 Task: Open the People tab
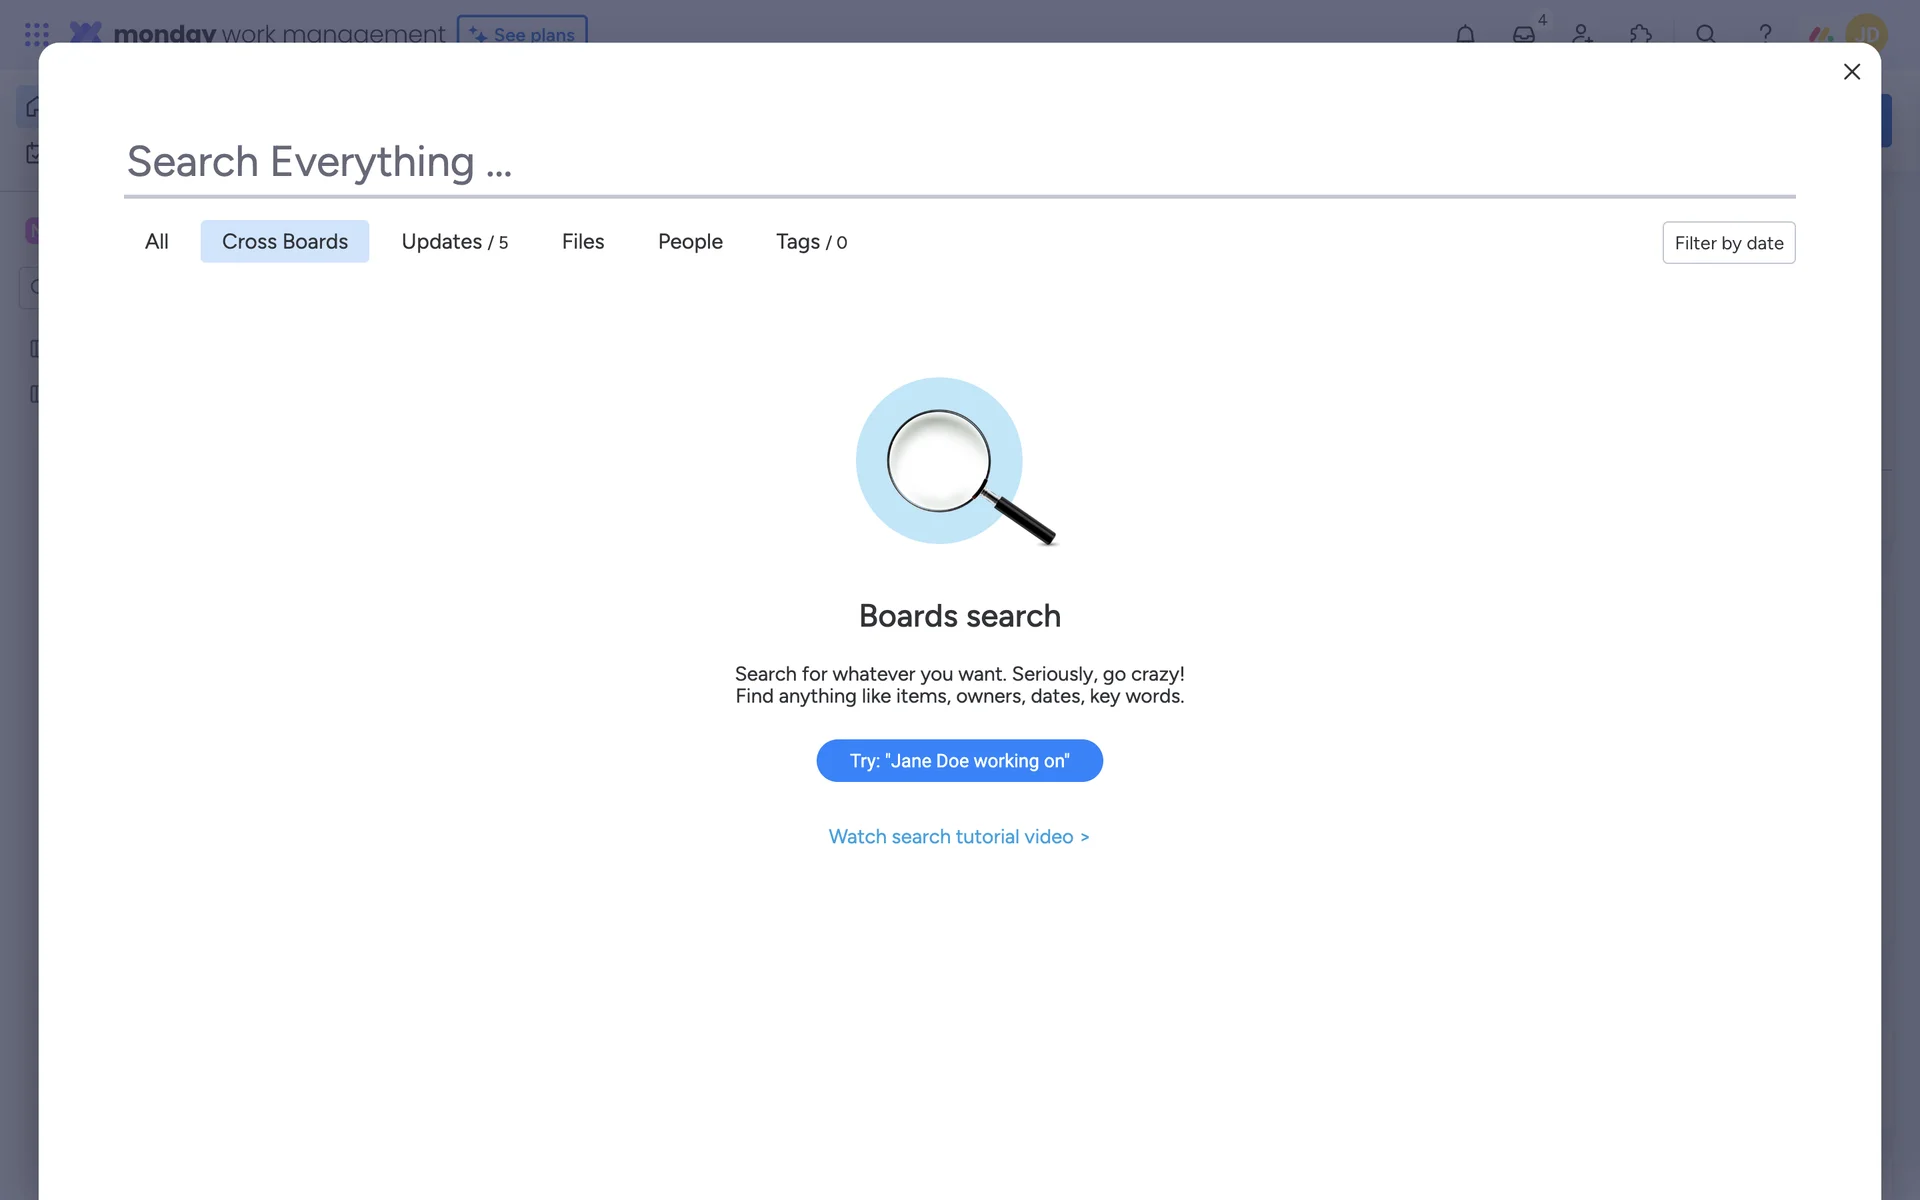[x=690, y=242]
